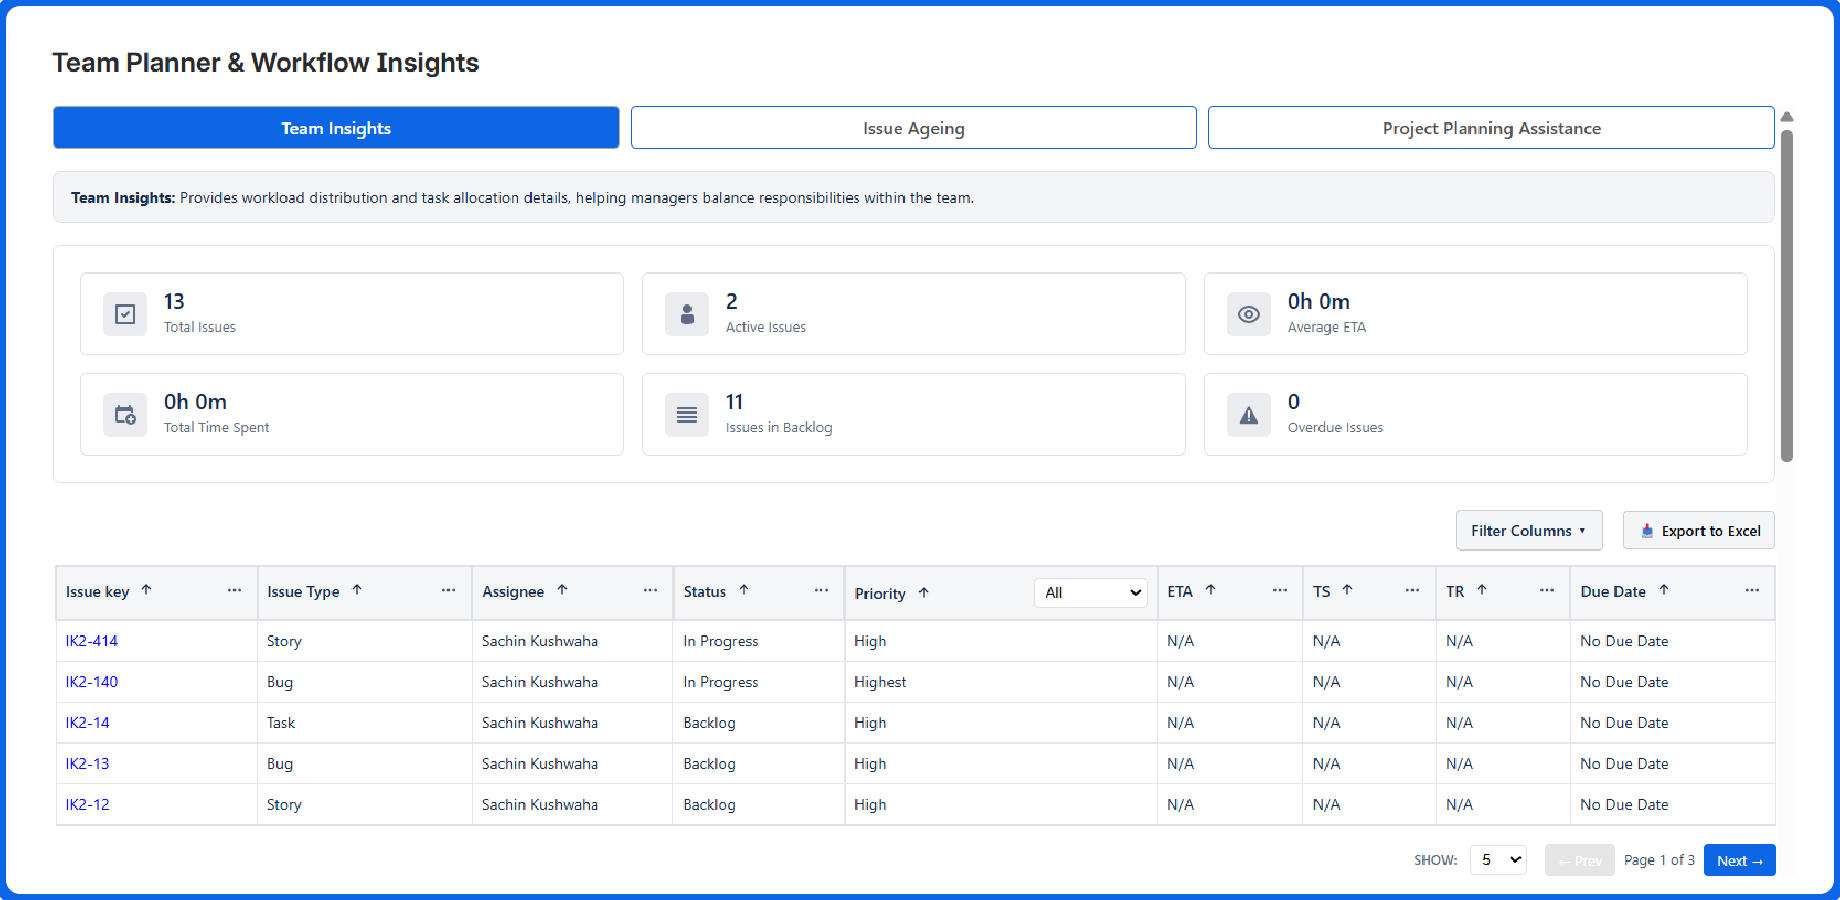Click the Total Time Spent calendar icon
The height and width of the screenshot is (900, 1840).
125,415
